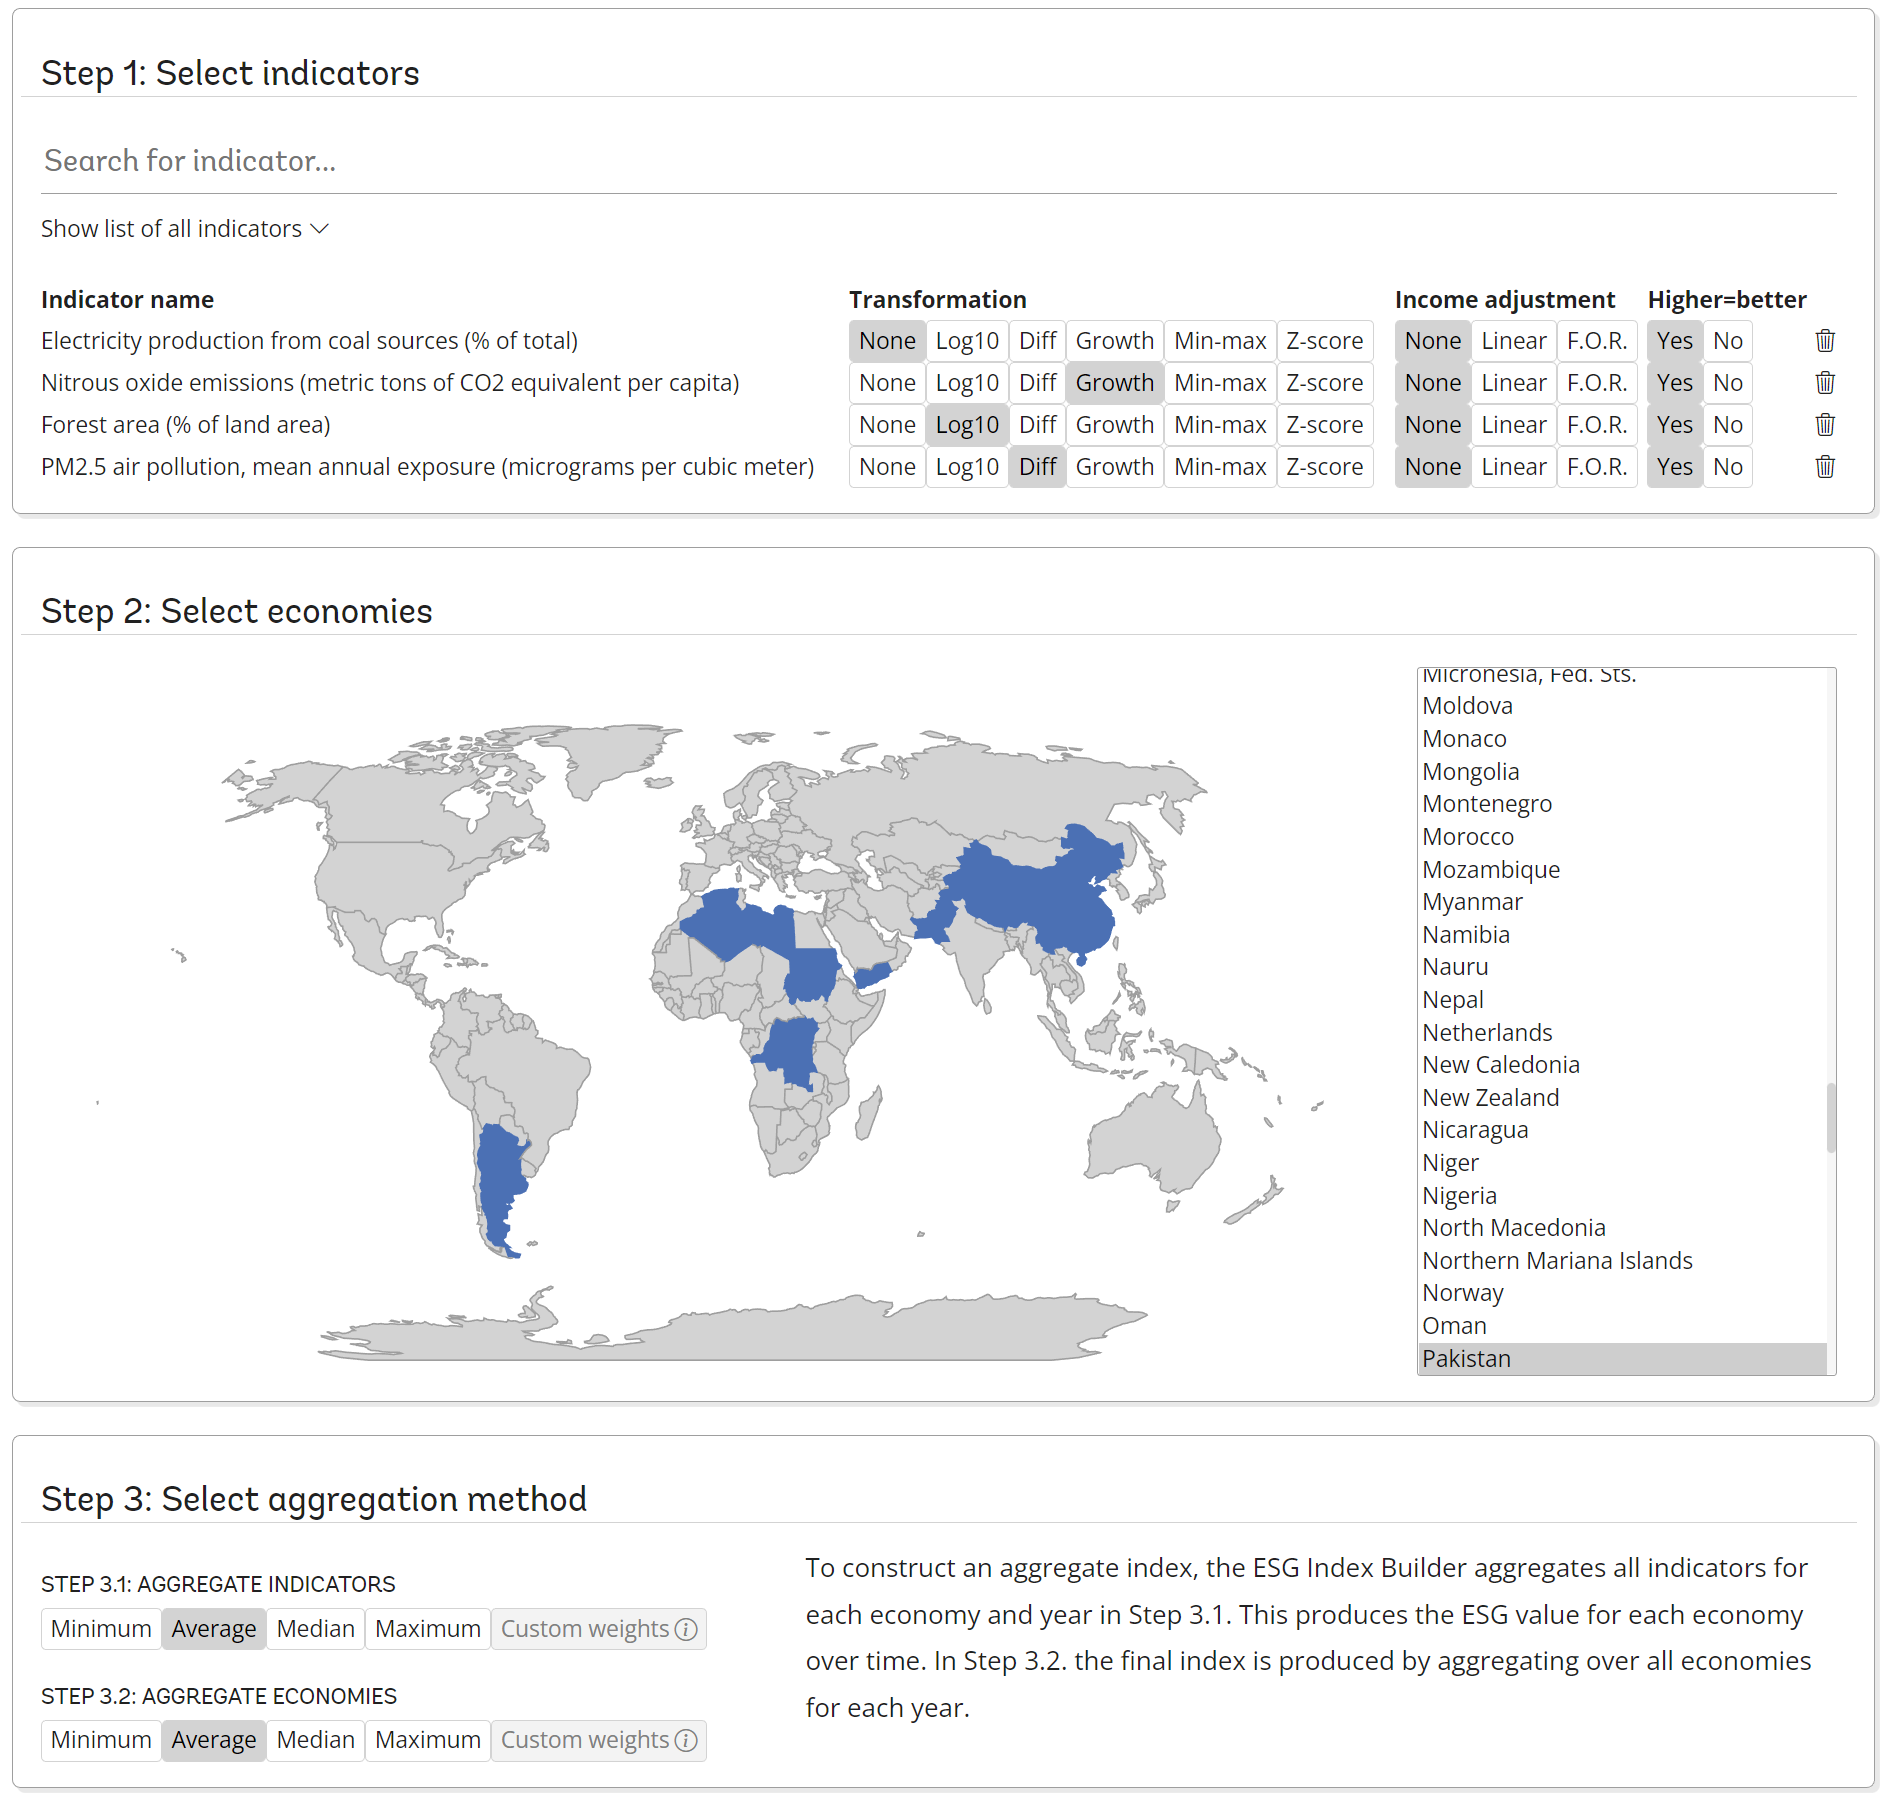Screen dimensions: 1886x1802
Task: Select Norway in the economies list
Action: (1463, 1292)
